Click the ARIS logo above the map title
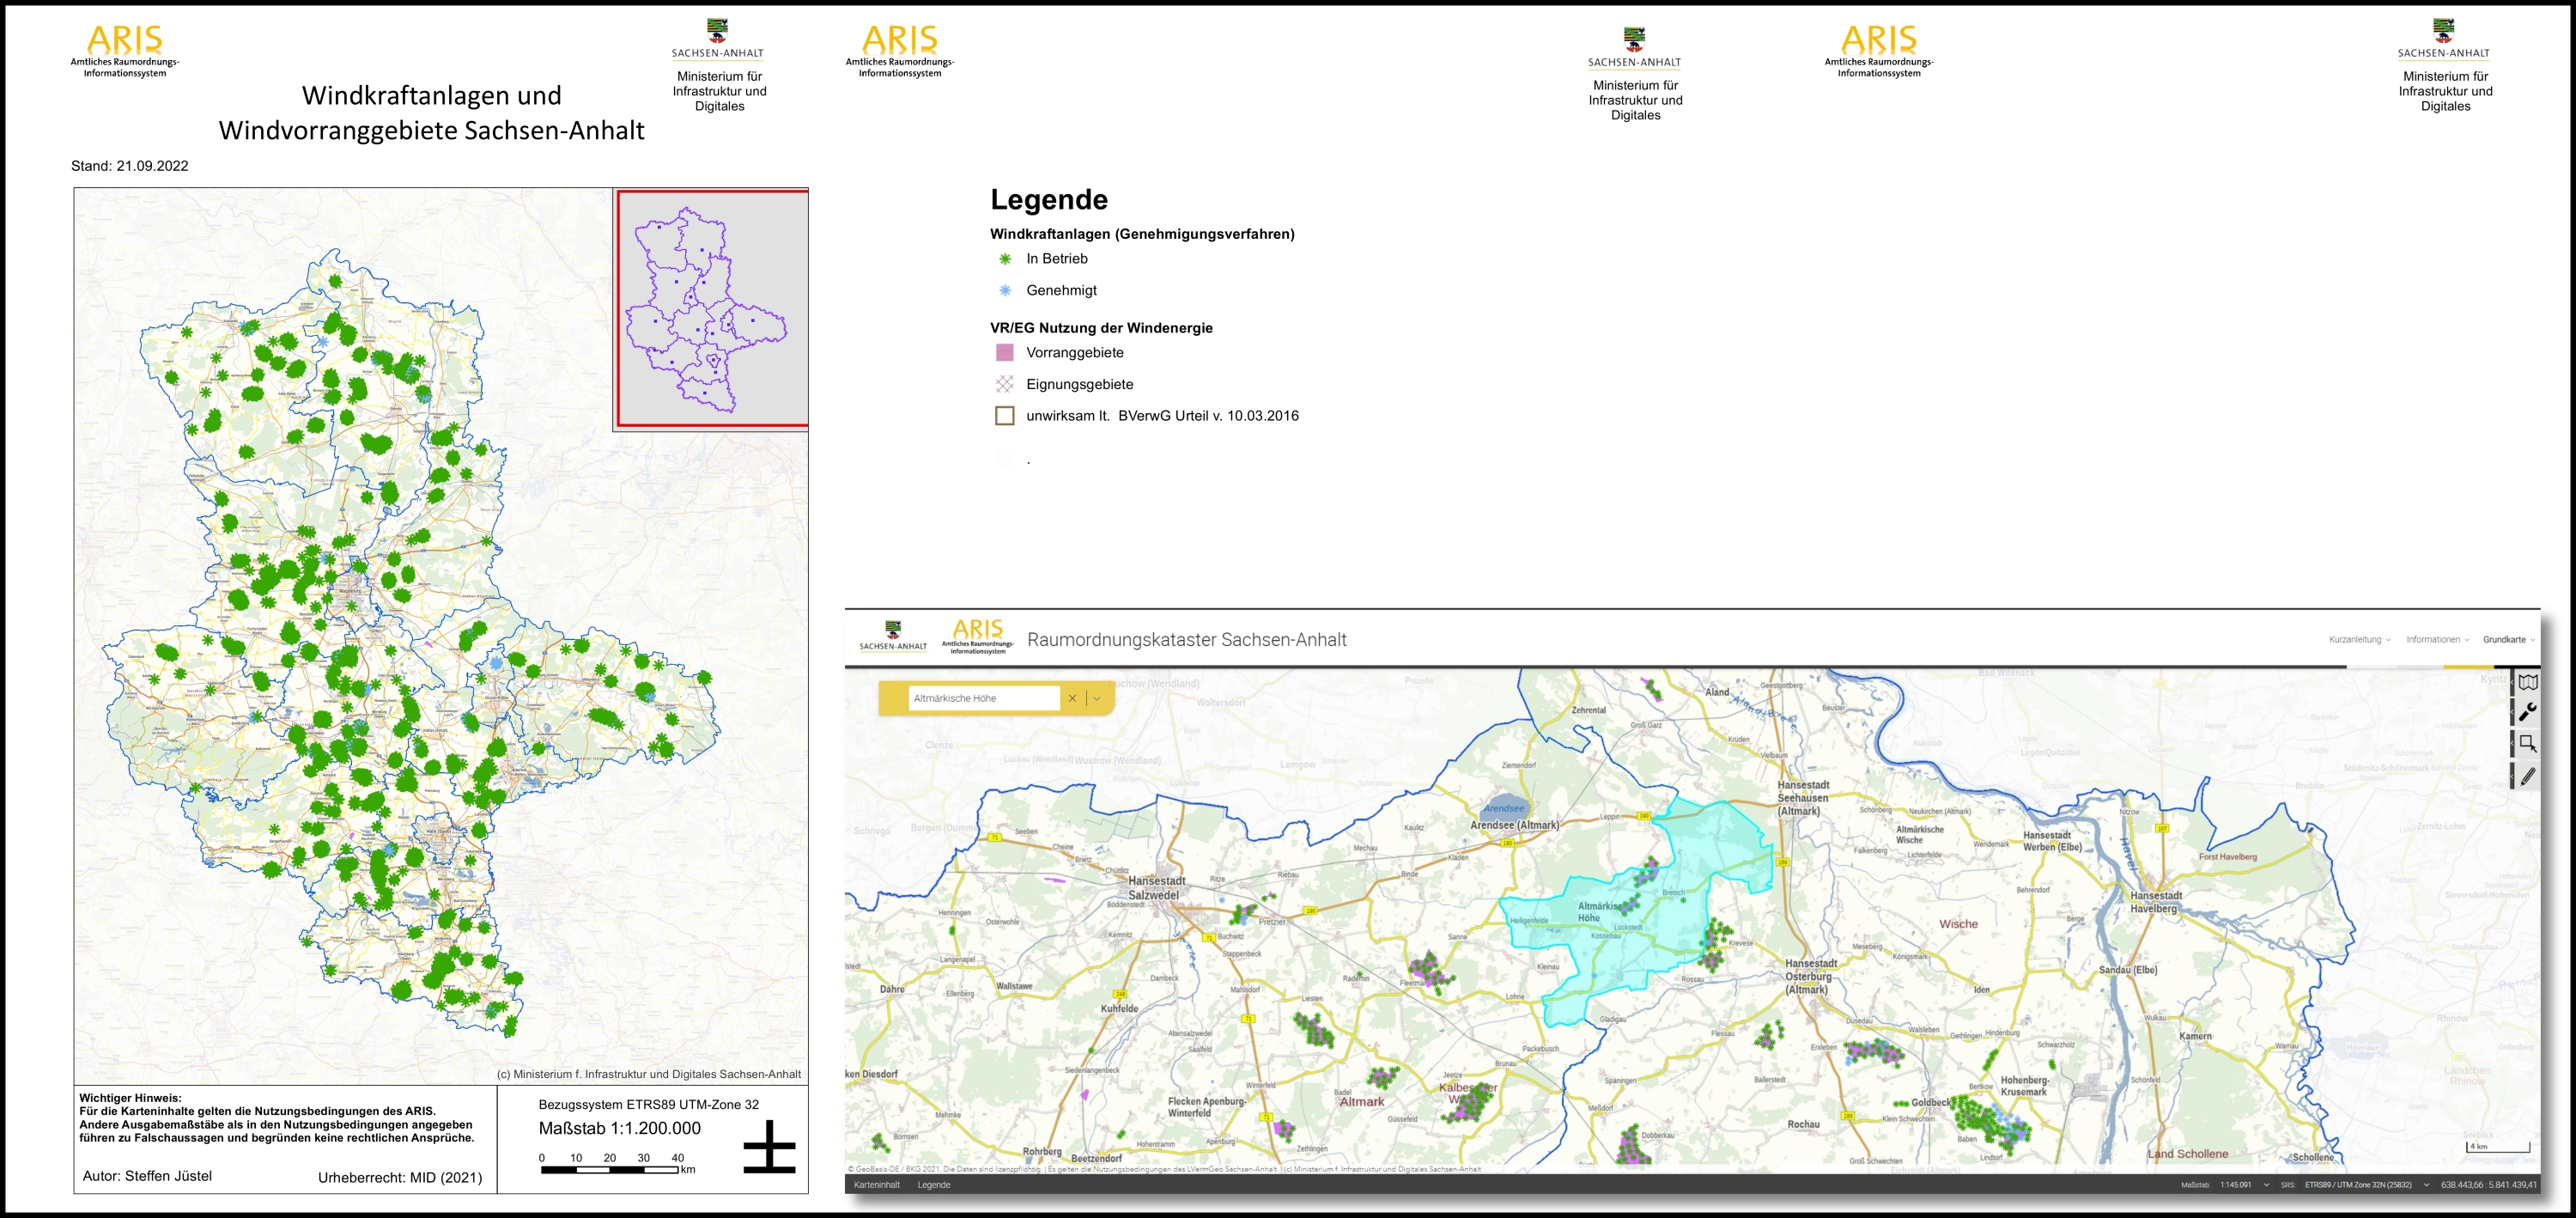The height and width of the screenshot is (1218, 2576). click(x=125, y=50)
